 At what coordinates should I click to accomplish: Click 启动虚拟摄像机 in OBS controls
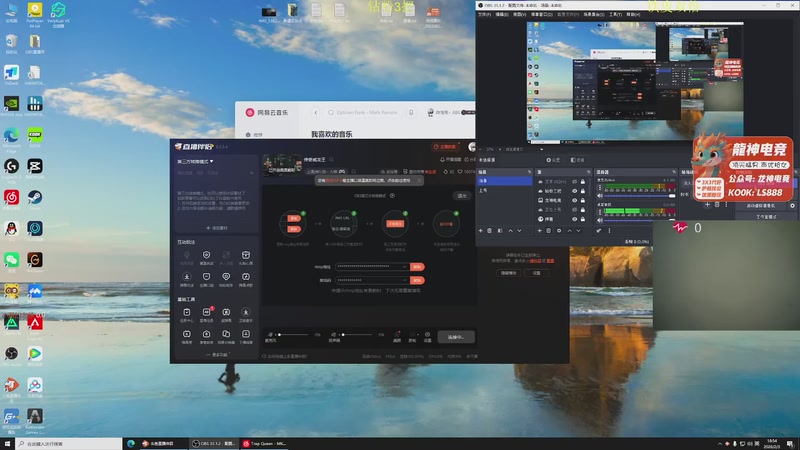click(x=760, y=206)
